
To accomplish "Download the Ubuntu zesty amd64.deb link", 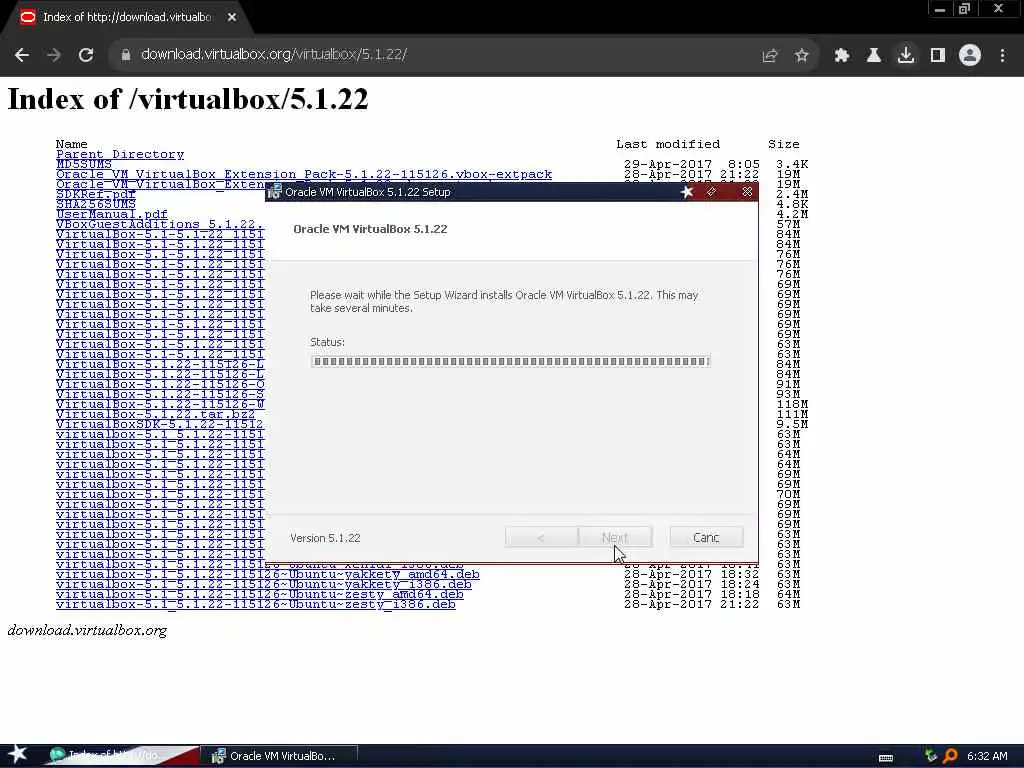I will (260, 594).
